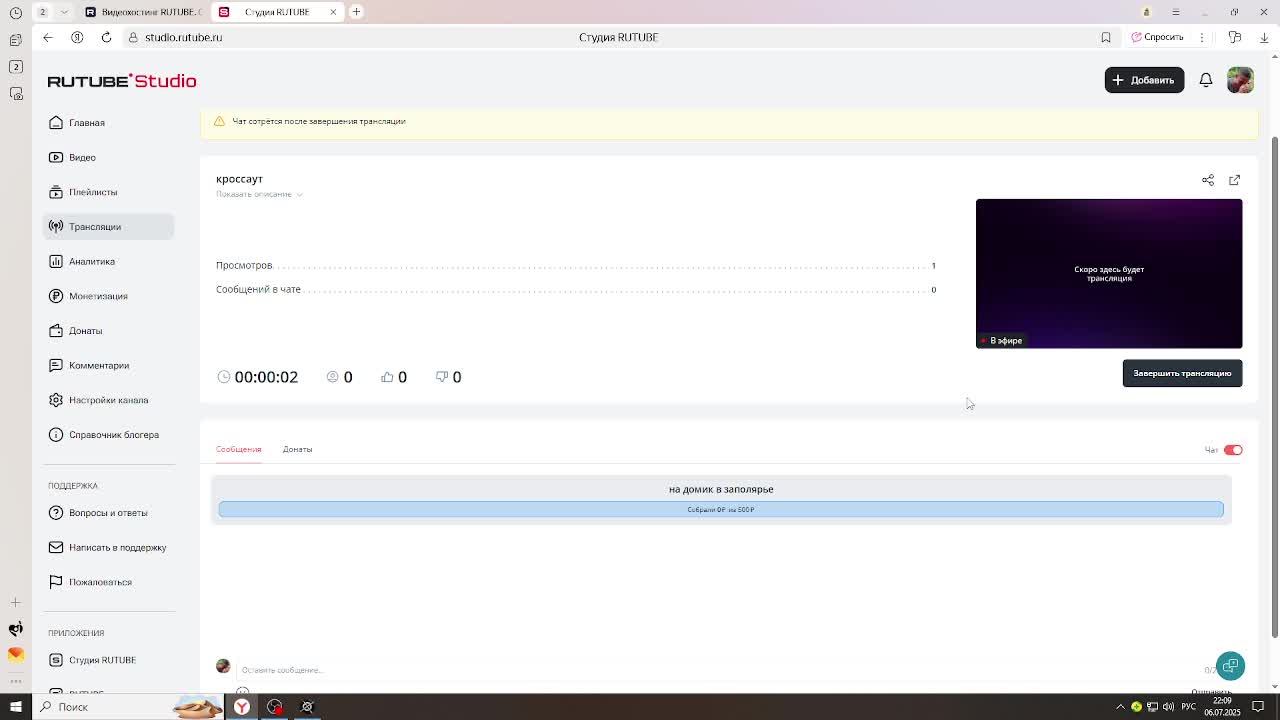Click the dislikes counter icon
This screenshot has width=1280, height=720.
tap(442, 377)
